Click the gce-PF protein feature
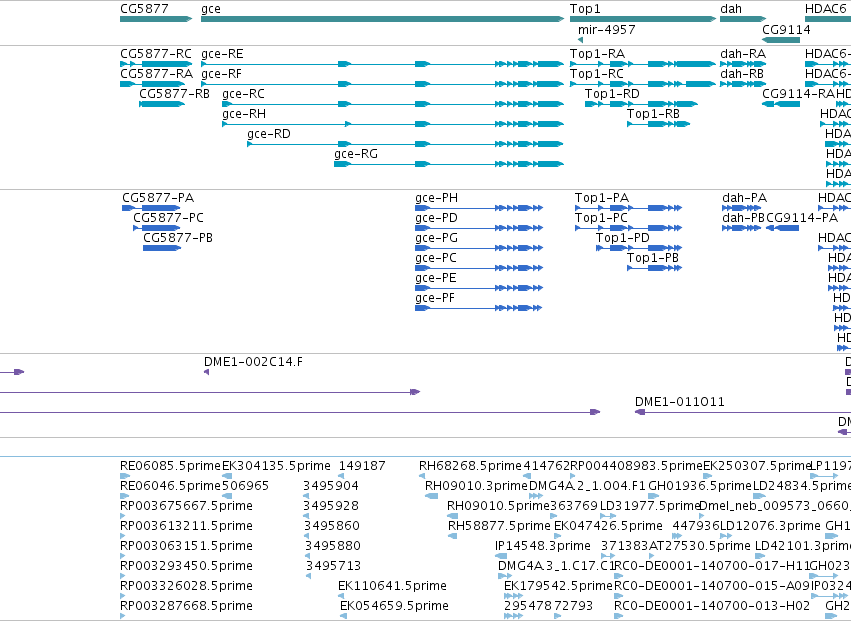The image size is (851, 621). point(479,308)
